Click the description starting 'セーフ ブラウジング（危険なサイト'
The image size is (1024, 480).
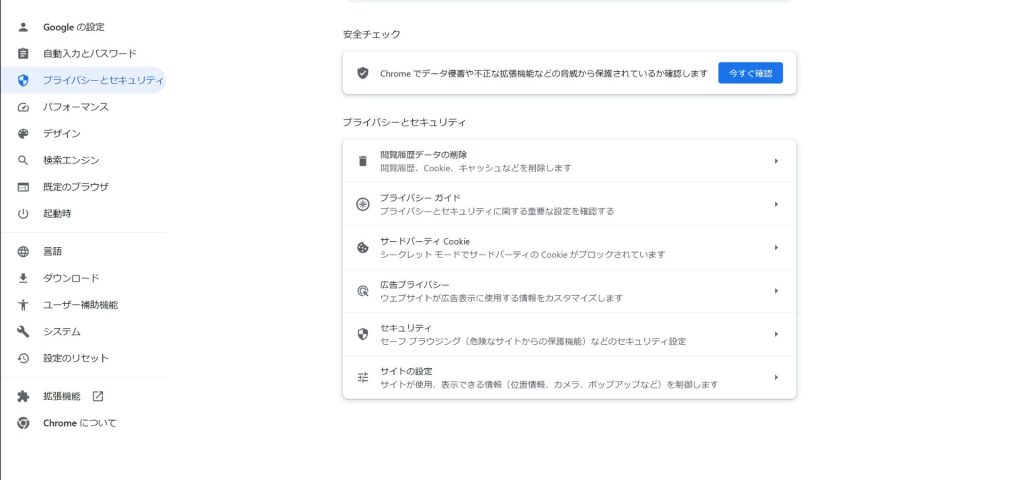pos(533,341)
